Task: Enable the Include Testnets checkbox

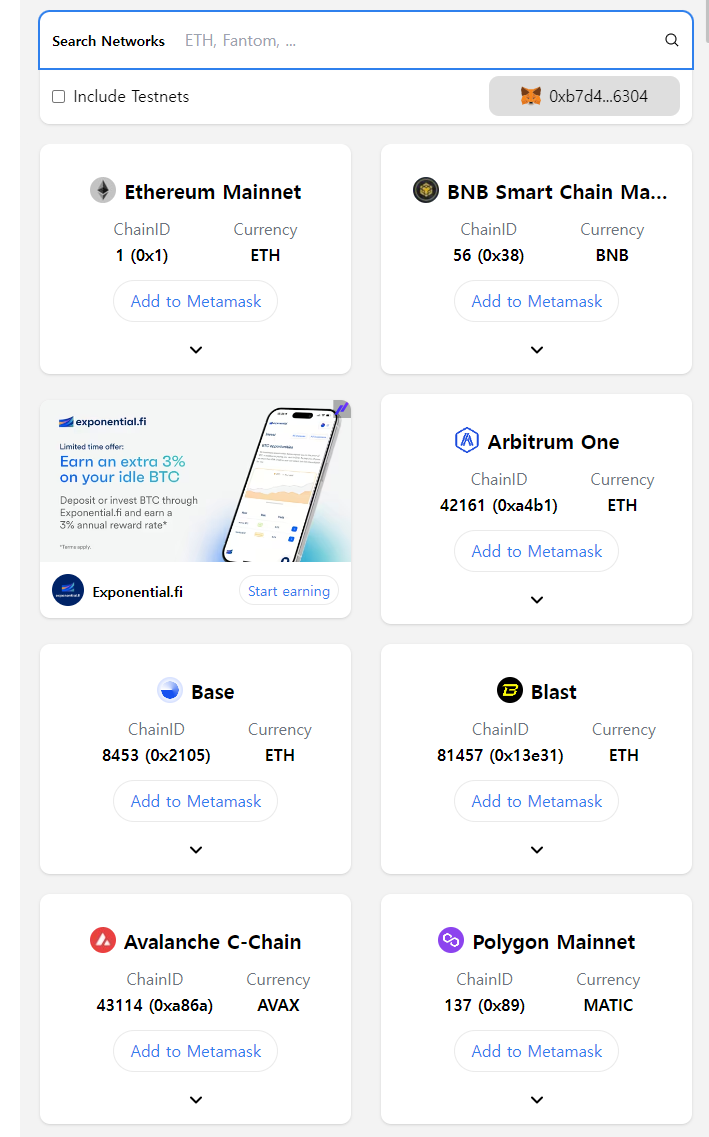Action: pos(59,97)
